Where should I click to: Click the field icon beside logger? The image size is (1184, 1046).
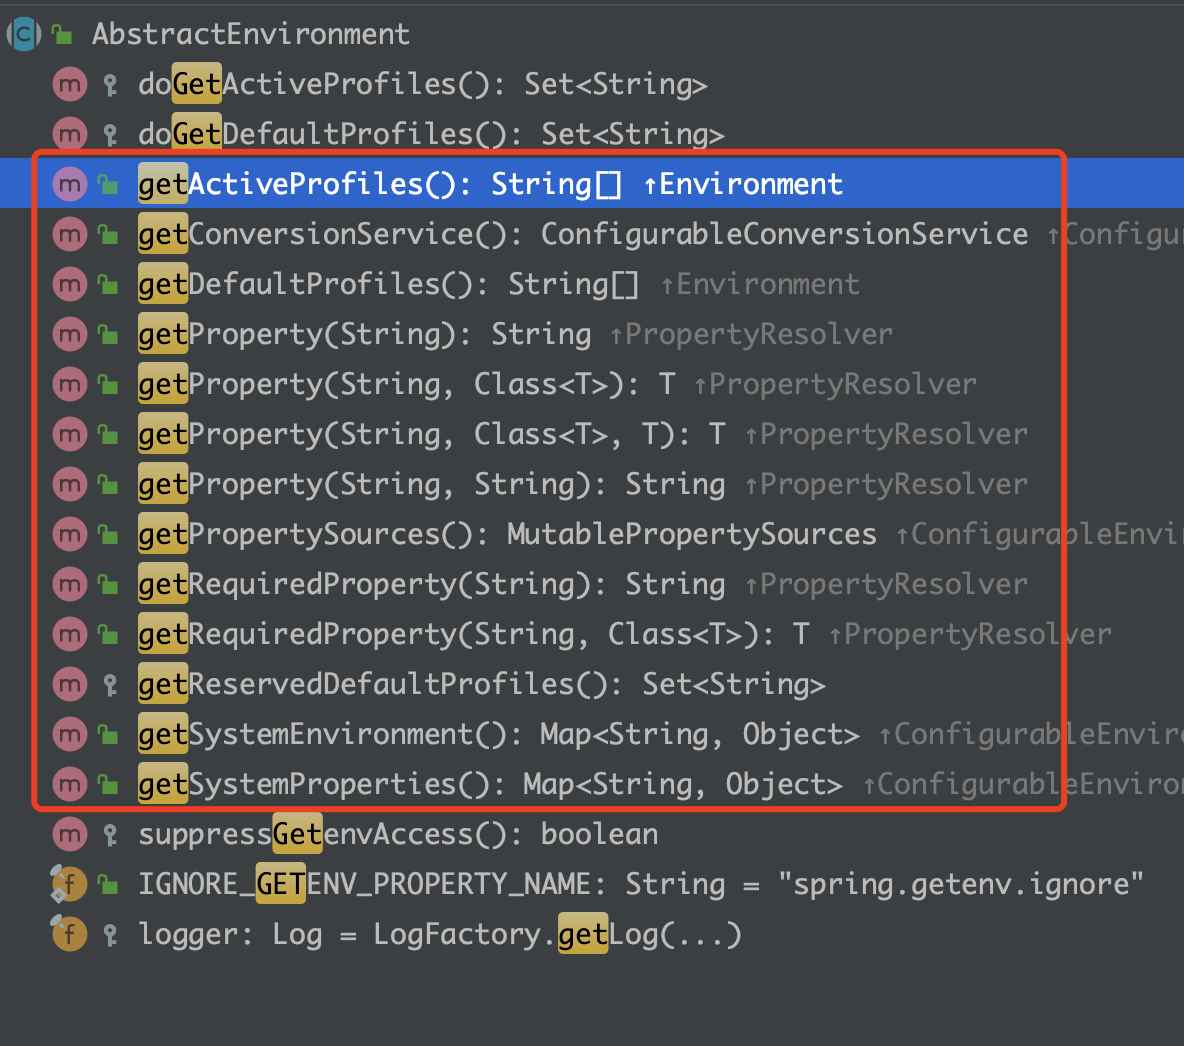click(x=69, y=934)
